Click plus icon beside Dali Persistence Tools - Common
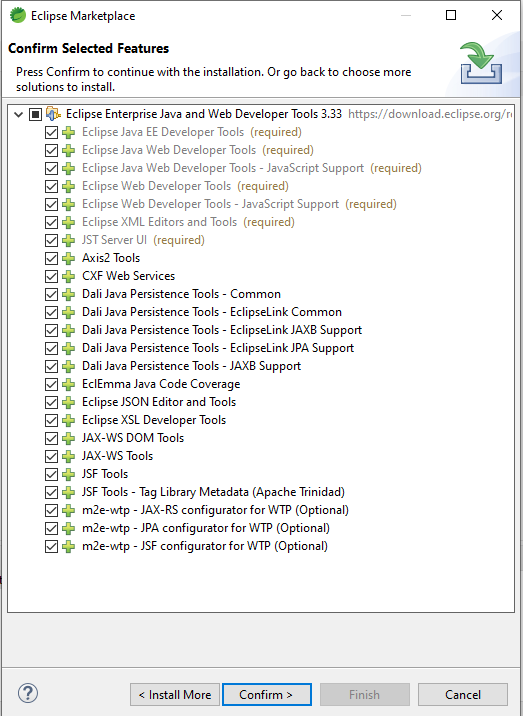 click(x=69, y=295)
